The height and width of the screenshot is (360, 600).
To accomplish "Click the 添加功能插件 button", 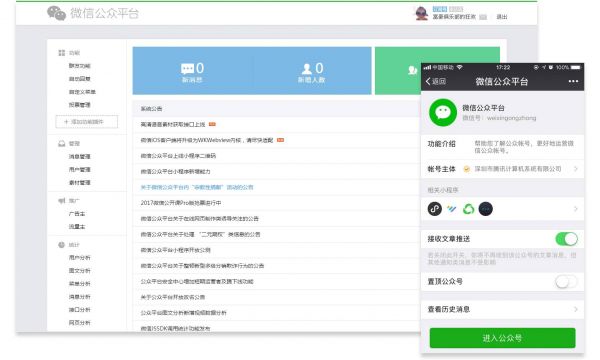I will pos(86,122).
